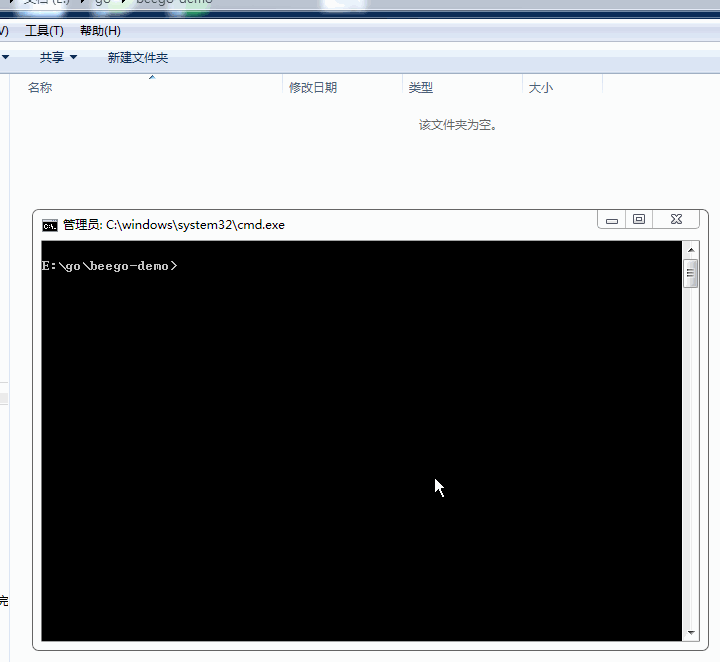Open the 共享 dropdown in Explorer toolbar
Viewport: 720px width, 662px height.
pos(58,57)
